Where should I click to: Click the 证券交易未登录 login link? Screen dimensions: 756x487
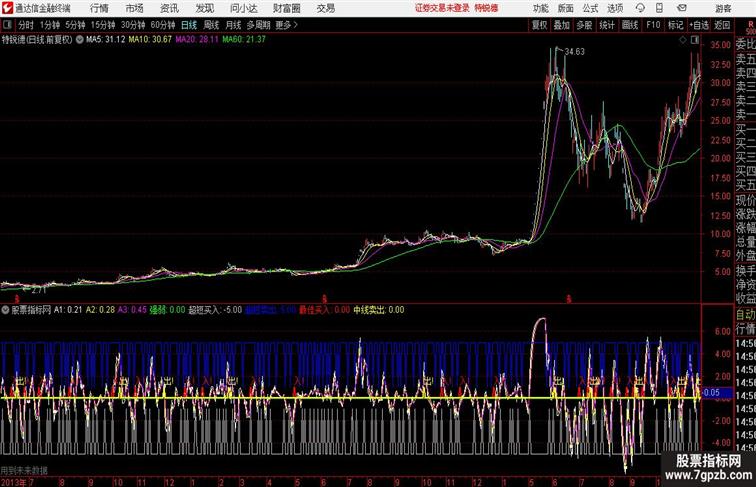[x=442, y=8]
